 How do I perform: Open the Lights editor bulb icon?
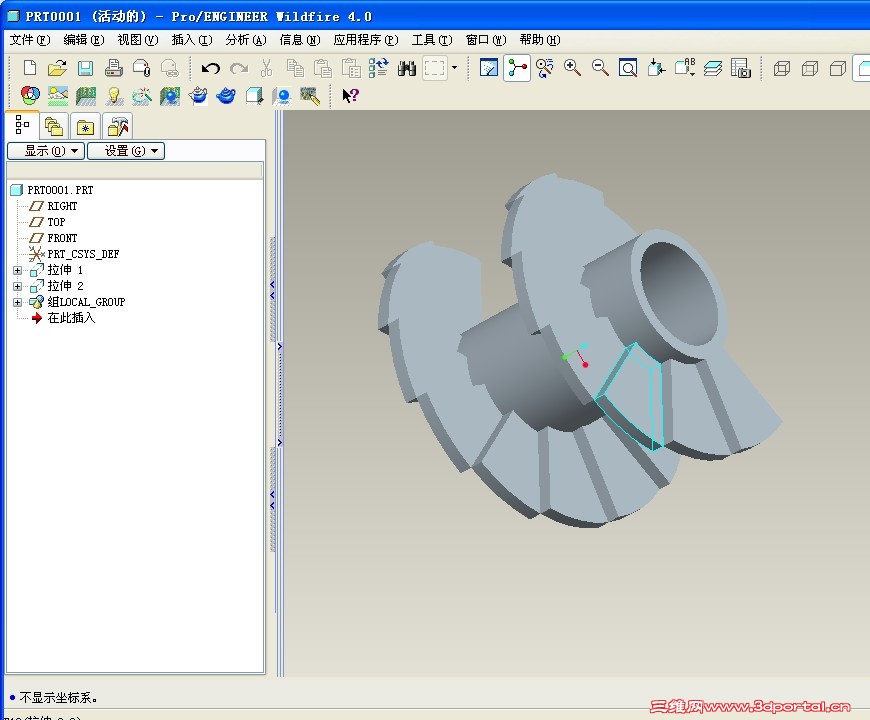[114, 96]
